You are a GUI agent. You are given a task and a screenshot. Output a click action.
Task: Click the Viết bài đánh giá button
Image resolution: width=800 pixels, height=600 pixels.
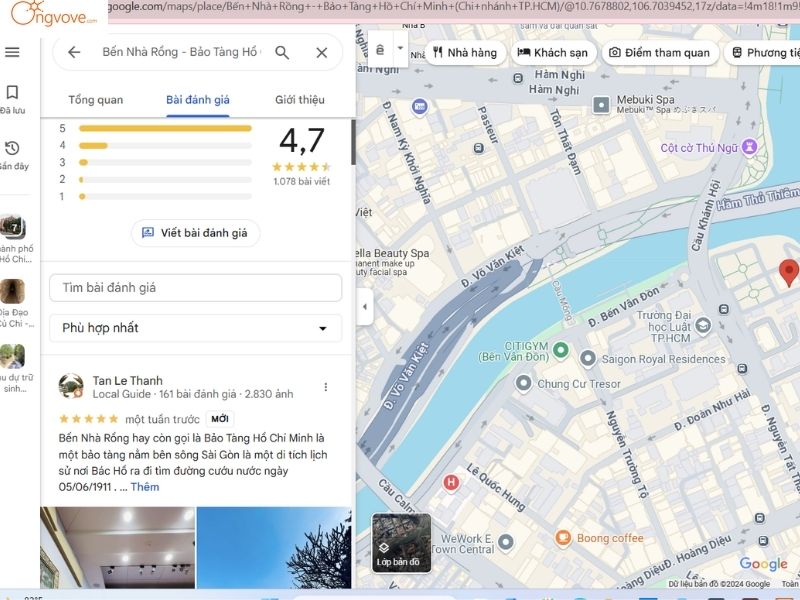click(196, 233)
